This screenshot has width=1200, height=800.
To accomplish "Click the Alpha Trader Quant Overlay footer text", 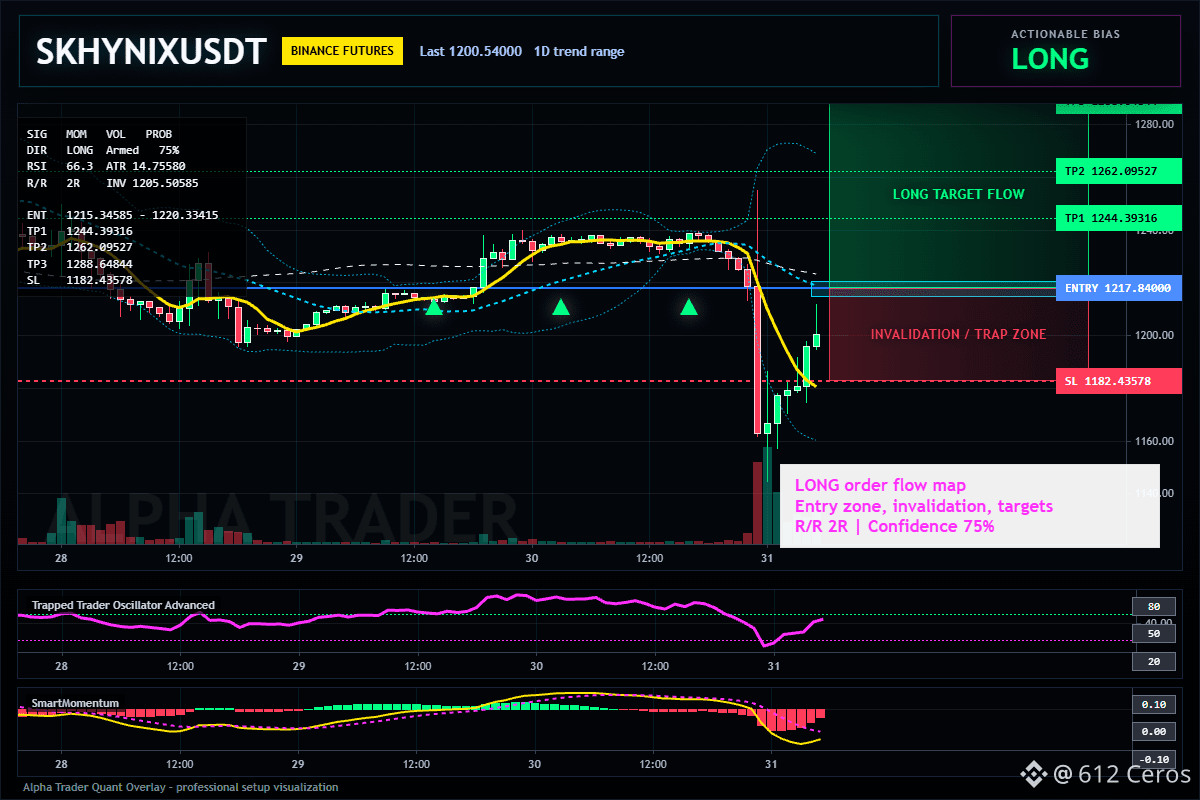I will tap(181, 787).
